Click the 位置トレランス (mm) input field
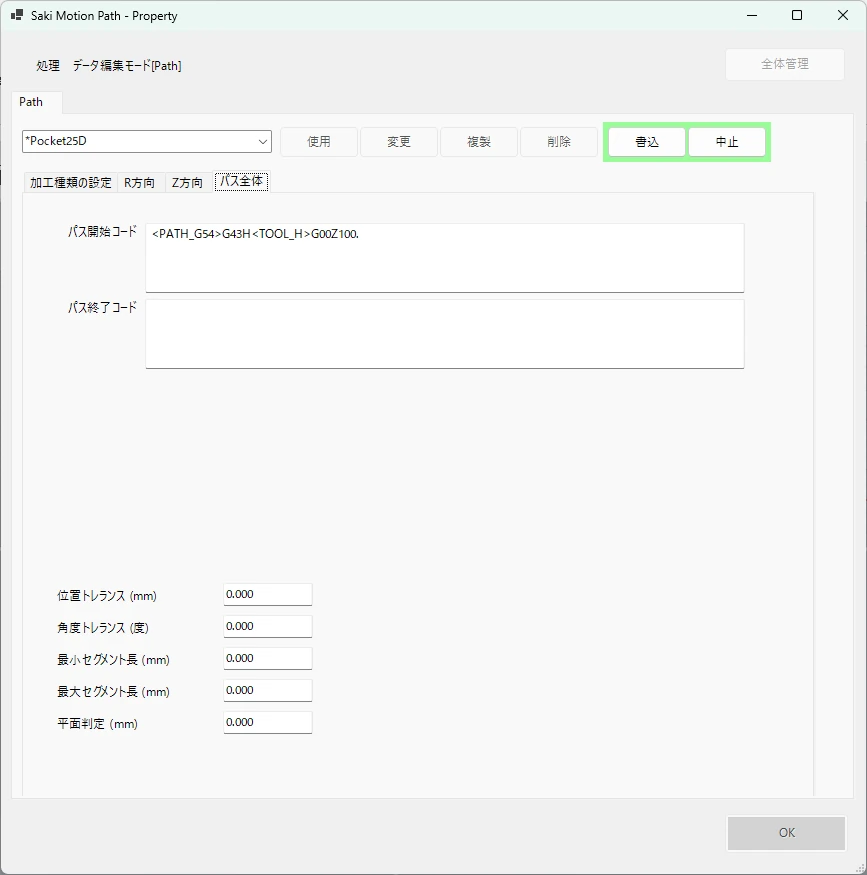Image resolution: width=867 pixels, height=875 pixels. [268, 595]
